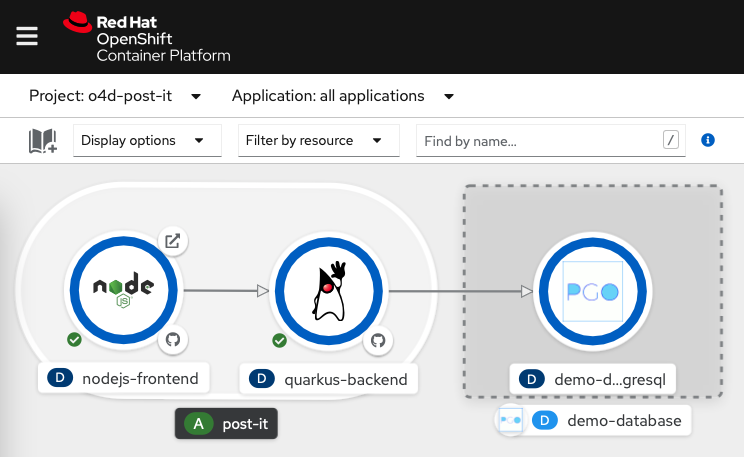Select the demo-d...gresql label
744x457 pixels.
pos(593,379)
